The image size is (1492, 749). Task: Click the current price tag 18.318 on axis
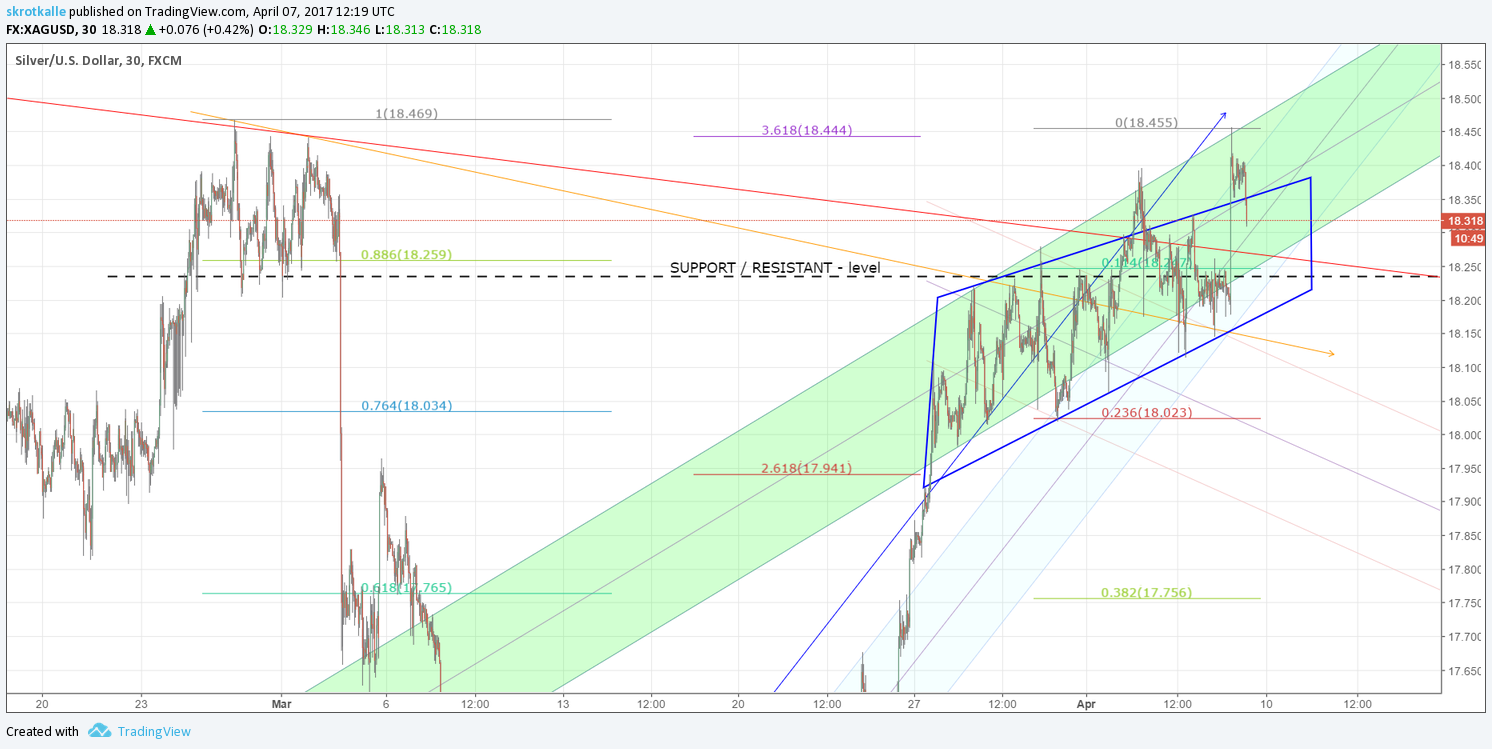(1464, 221)
